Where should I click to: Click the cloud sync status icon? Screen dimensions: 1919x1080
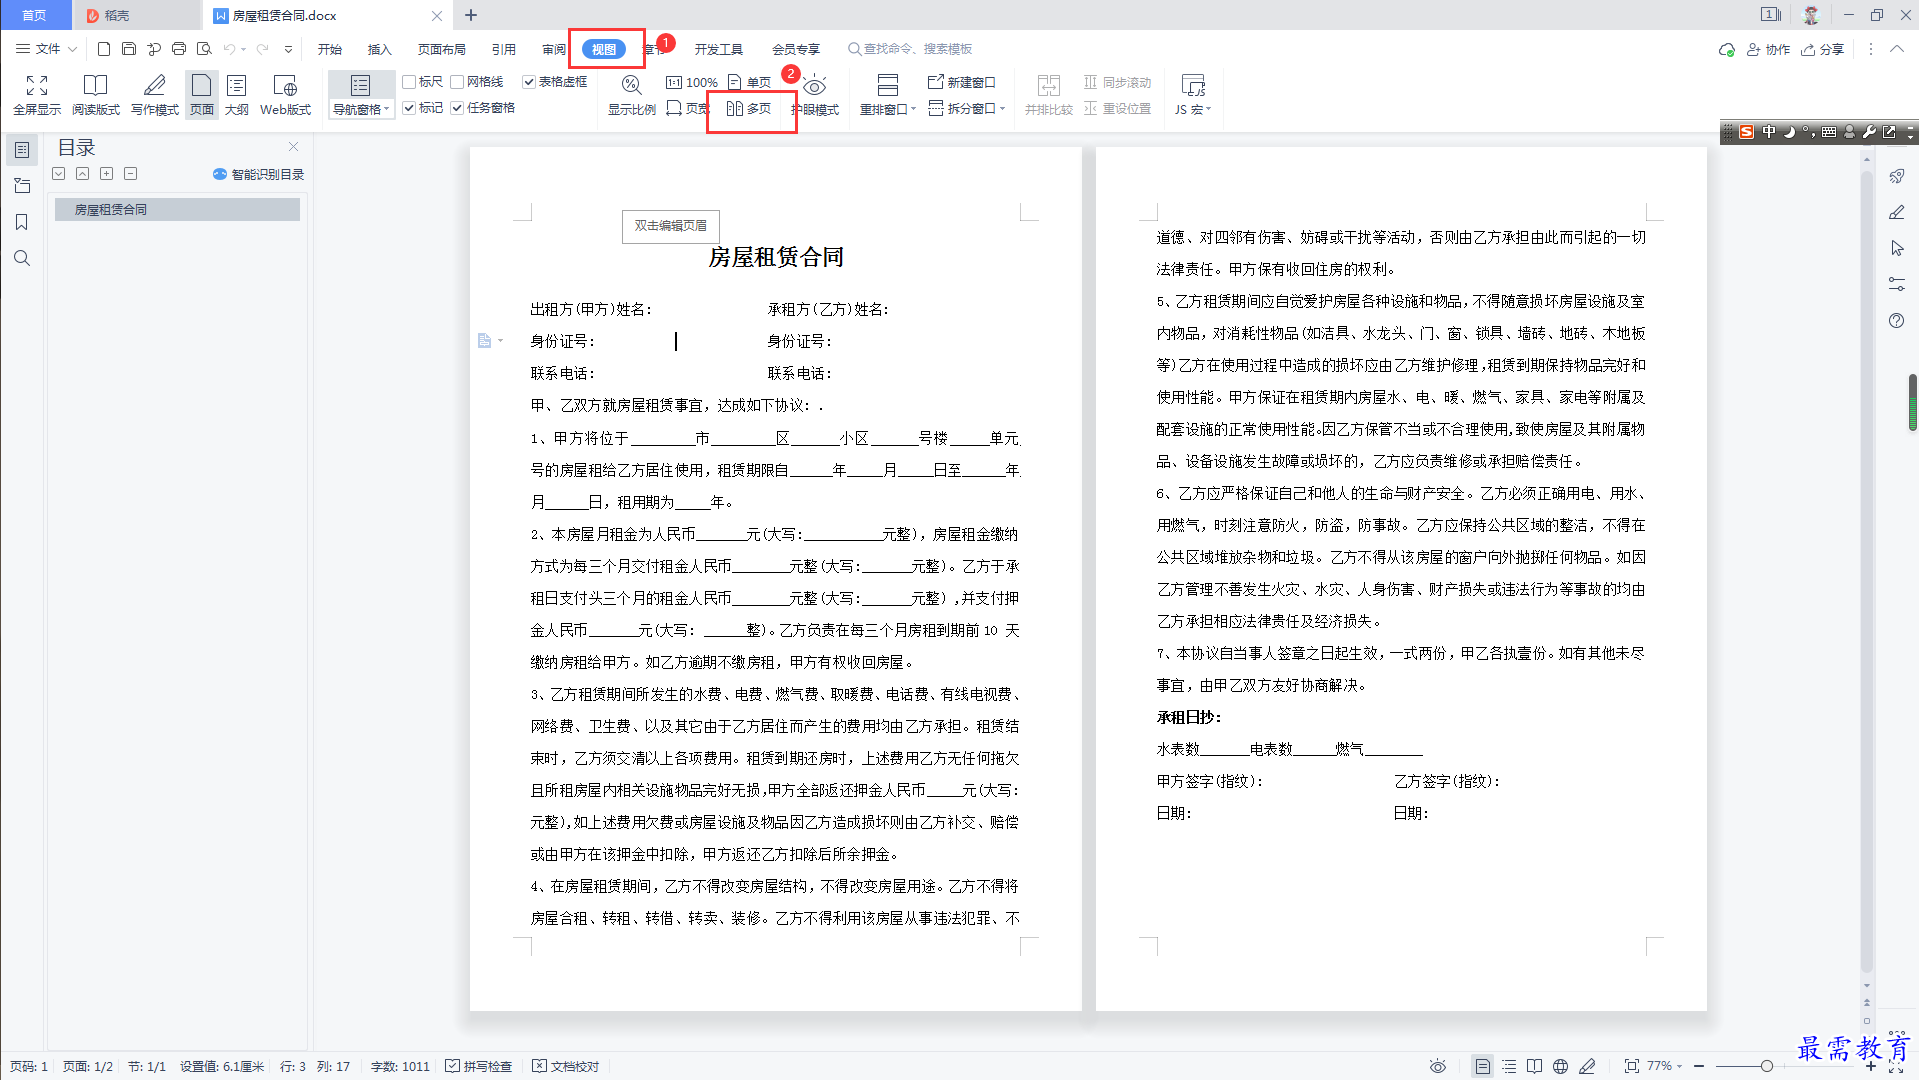click(x=1726, y=49)
